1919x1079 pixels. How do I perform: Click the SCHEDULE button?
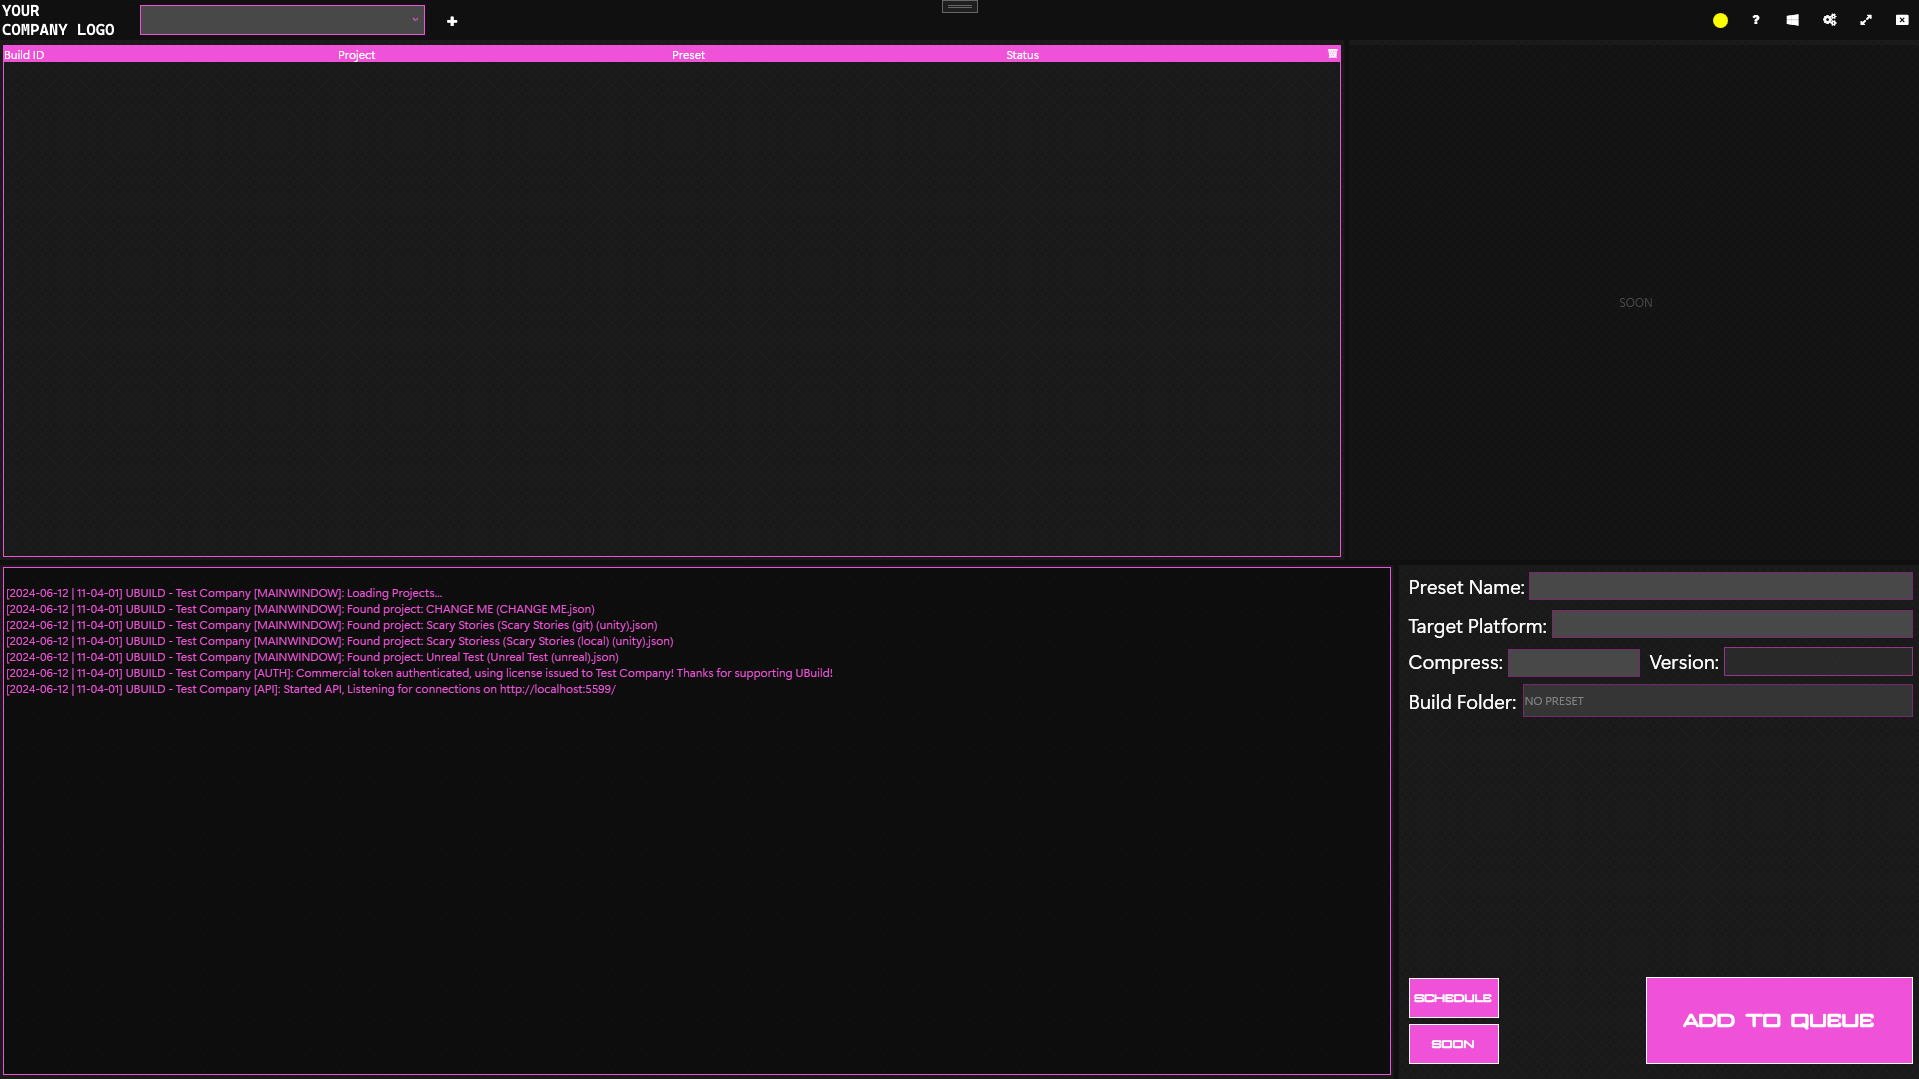[1453, 998]
